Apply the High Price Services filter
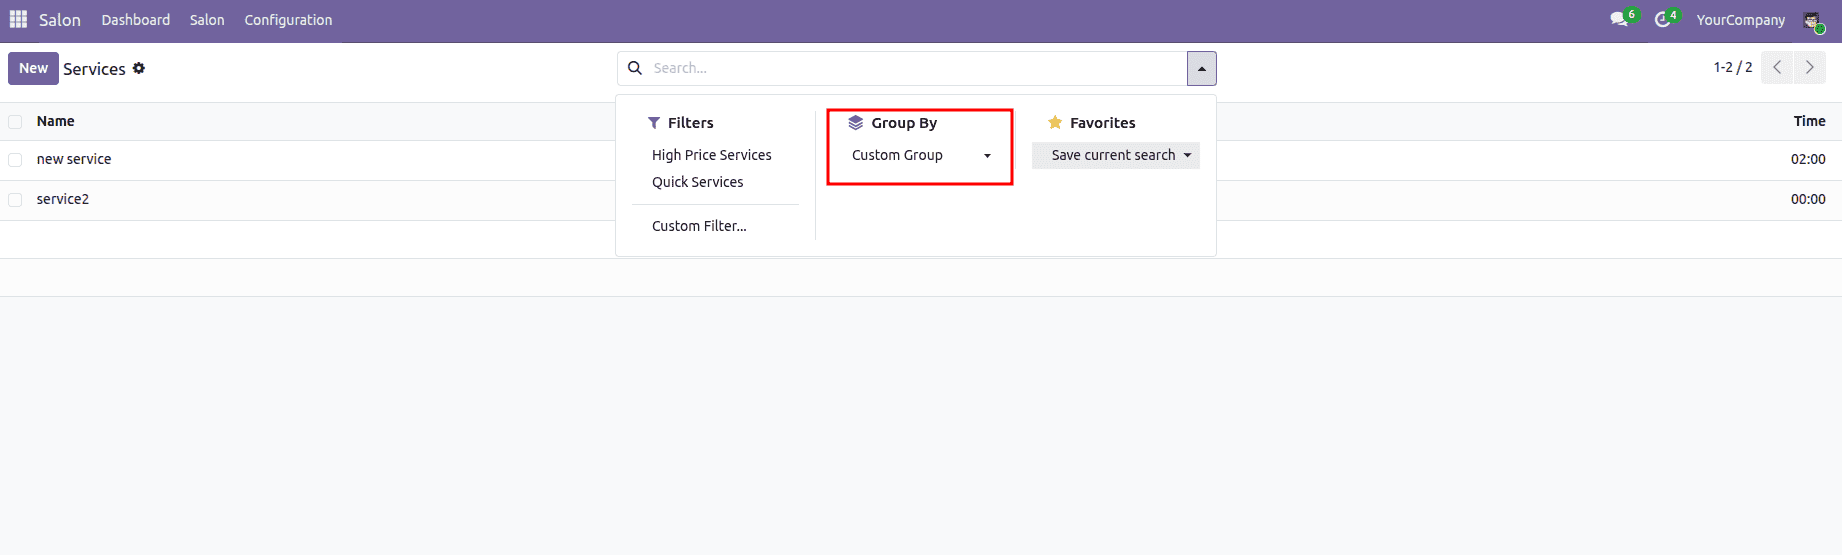The height and width of the screenshot is (555, 1842). (x=711, y=155)
